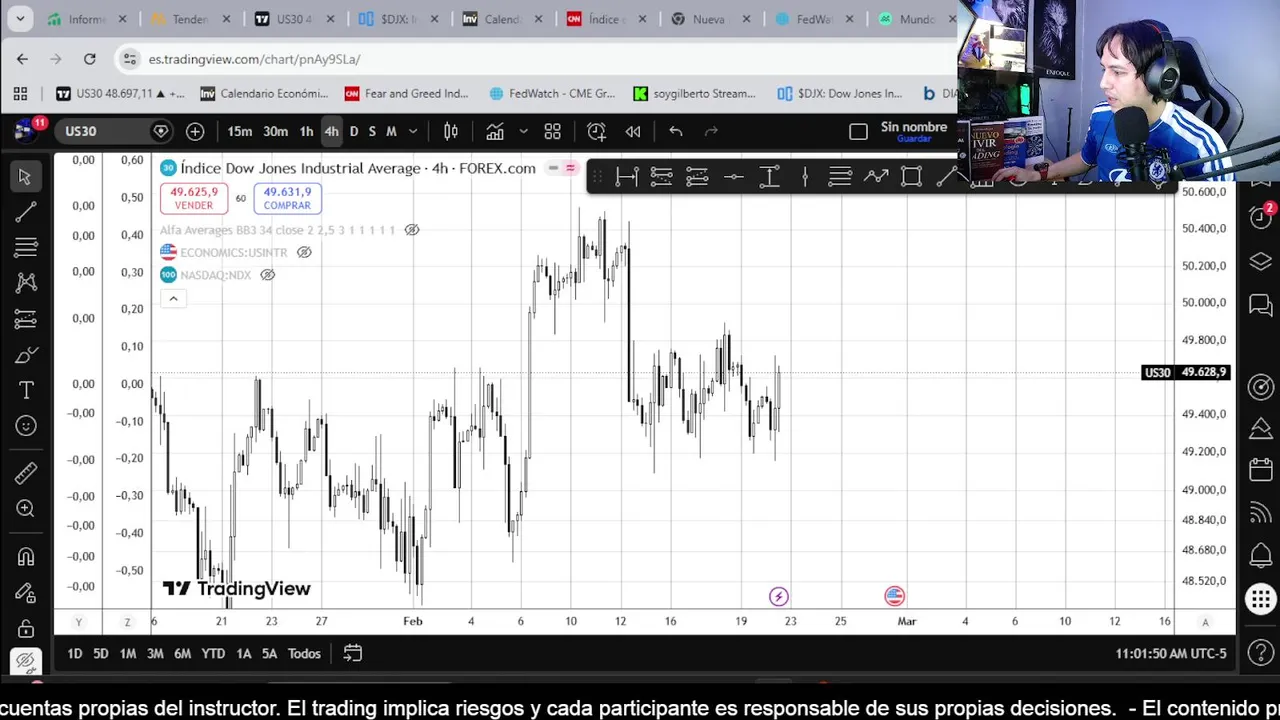This screenshot has width=1280, height=720.
Task: Select the 4h timeframe
Action: click(x=331, y=131)
